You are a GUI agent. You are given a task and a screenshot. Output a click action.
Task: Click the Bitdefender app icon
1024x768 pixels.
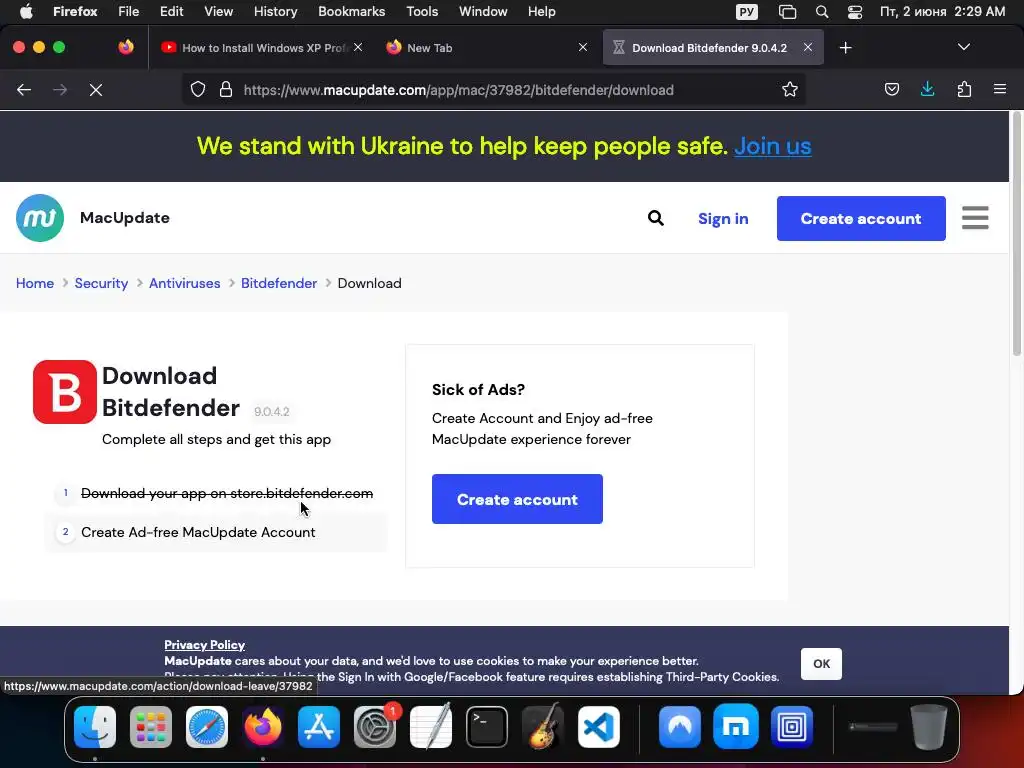(x=65, y=392)
